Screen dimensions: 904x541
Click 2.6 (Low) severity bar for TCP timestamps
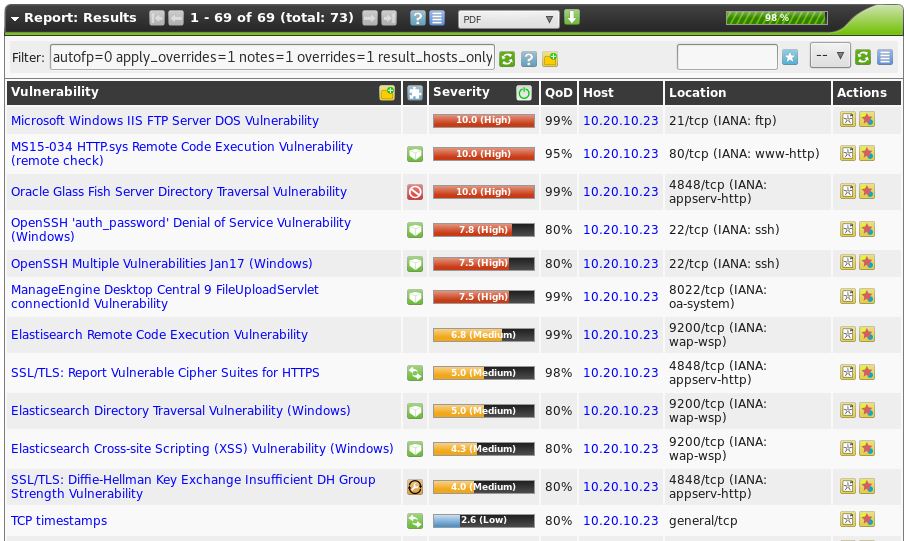coord(484,521)
